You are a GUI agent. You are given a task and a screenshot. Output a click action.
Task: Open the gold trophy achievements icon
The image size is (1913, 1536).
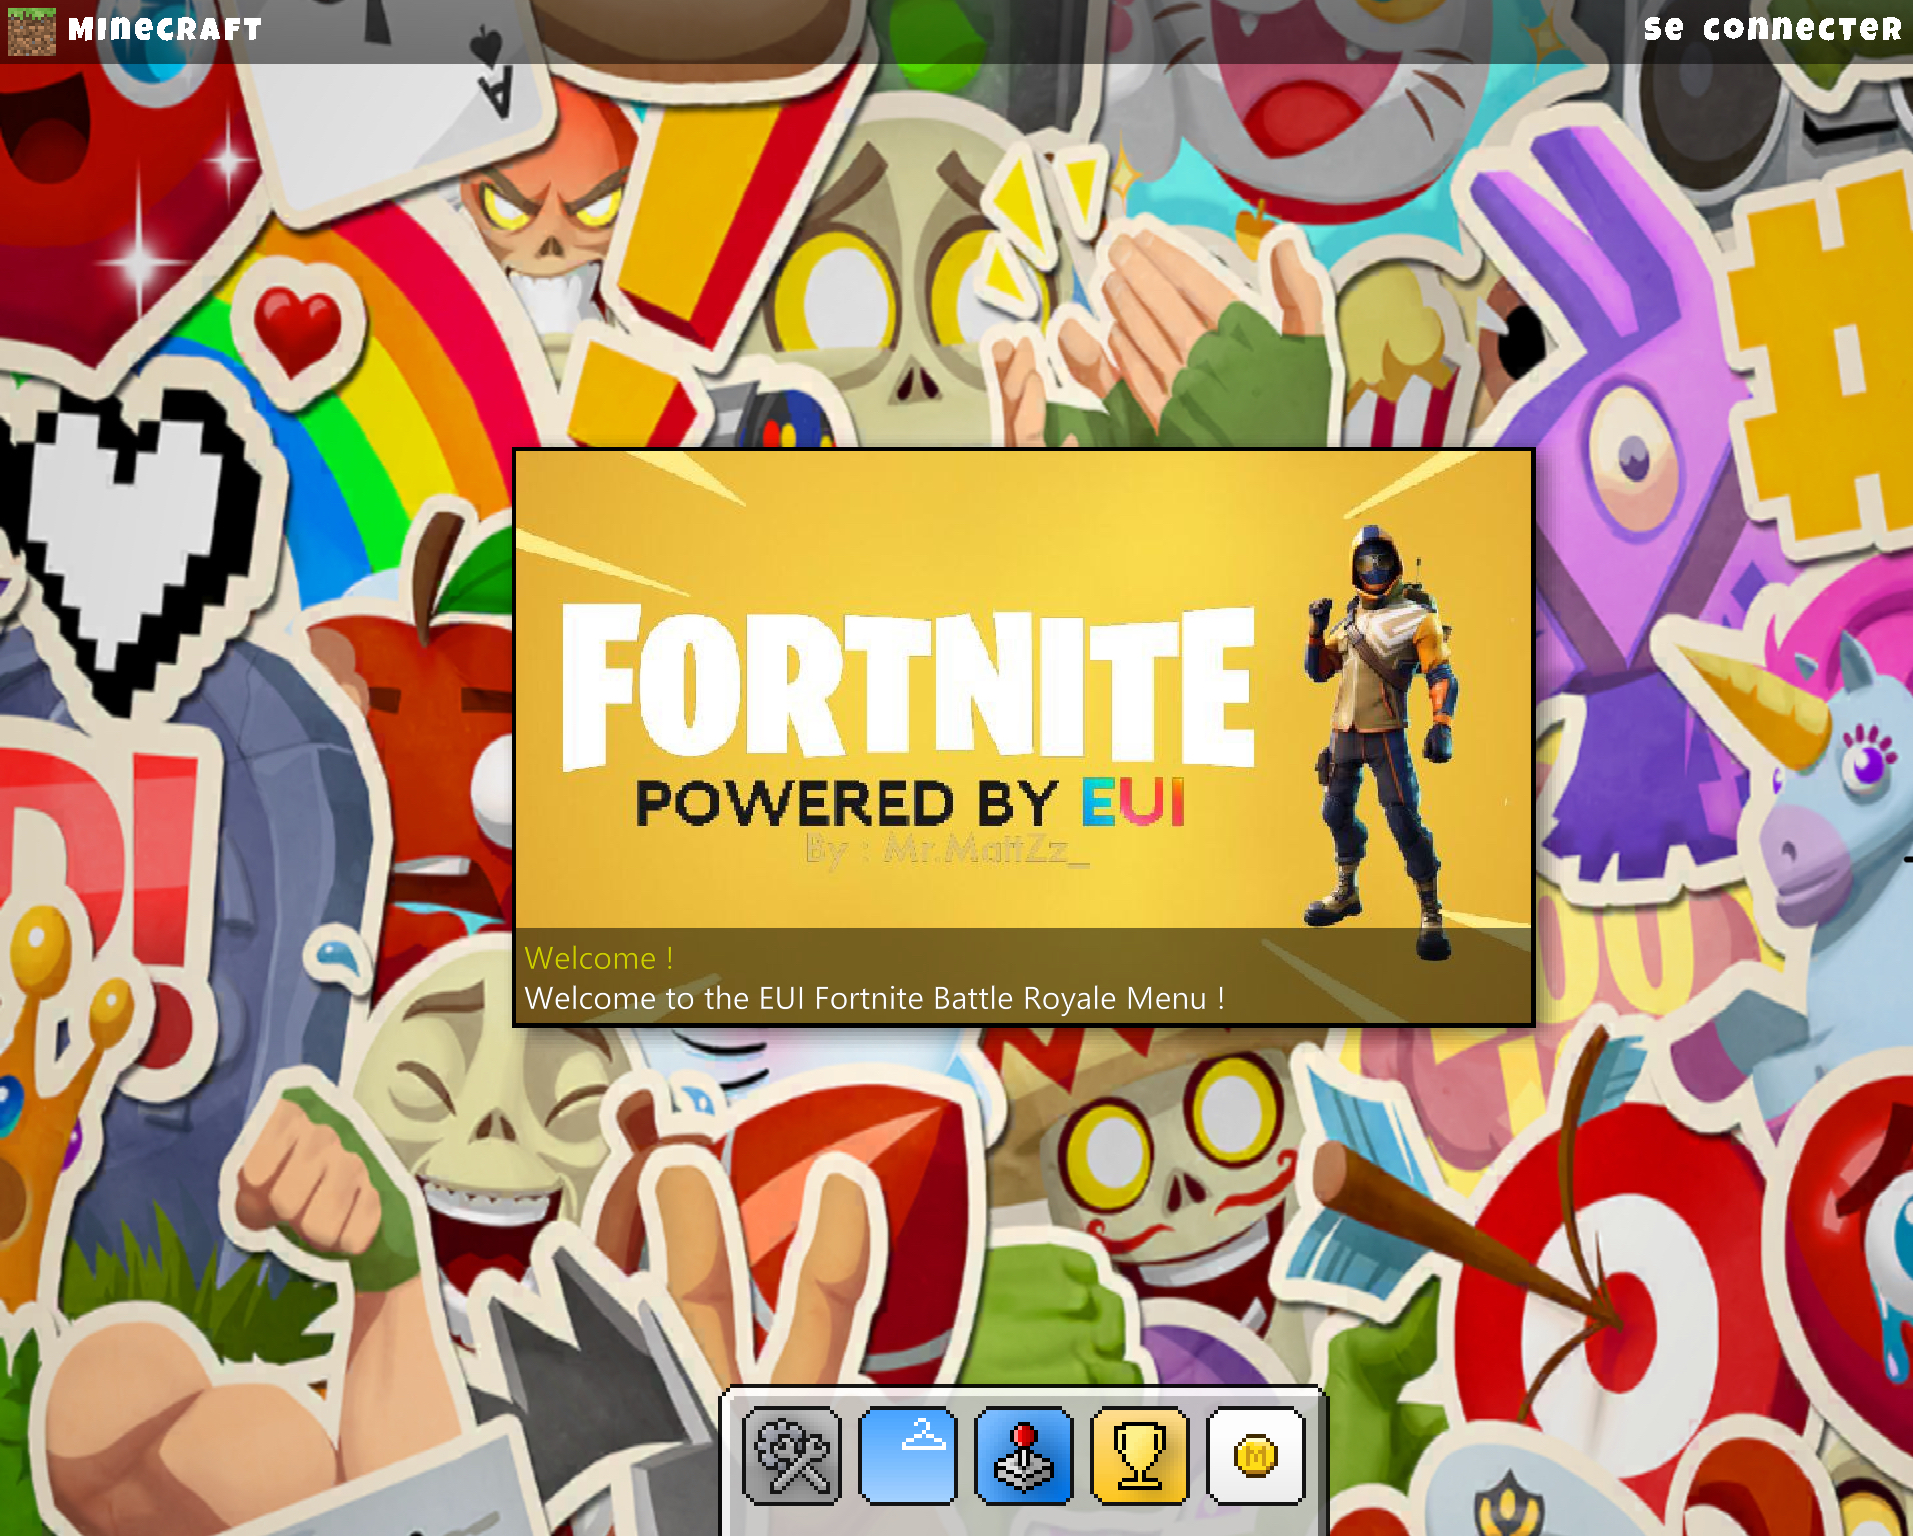(x=1139, y=1455)
